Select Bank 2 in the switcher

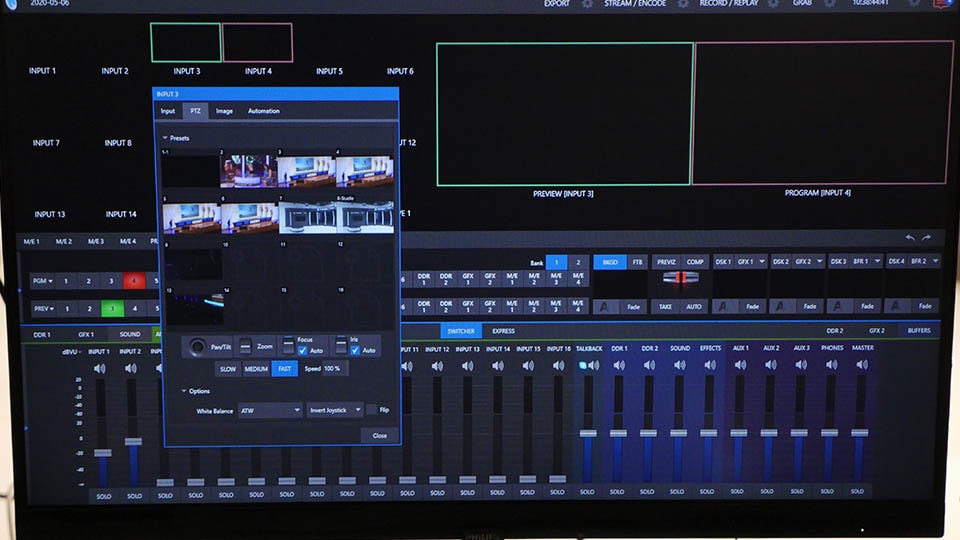tap(578, 263)
